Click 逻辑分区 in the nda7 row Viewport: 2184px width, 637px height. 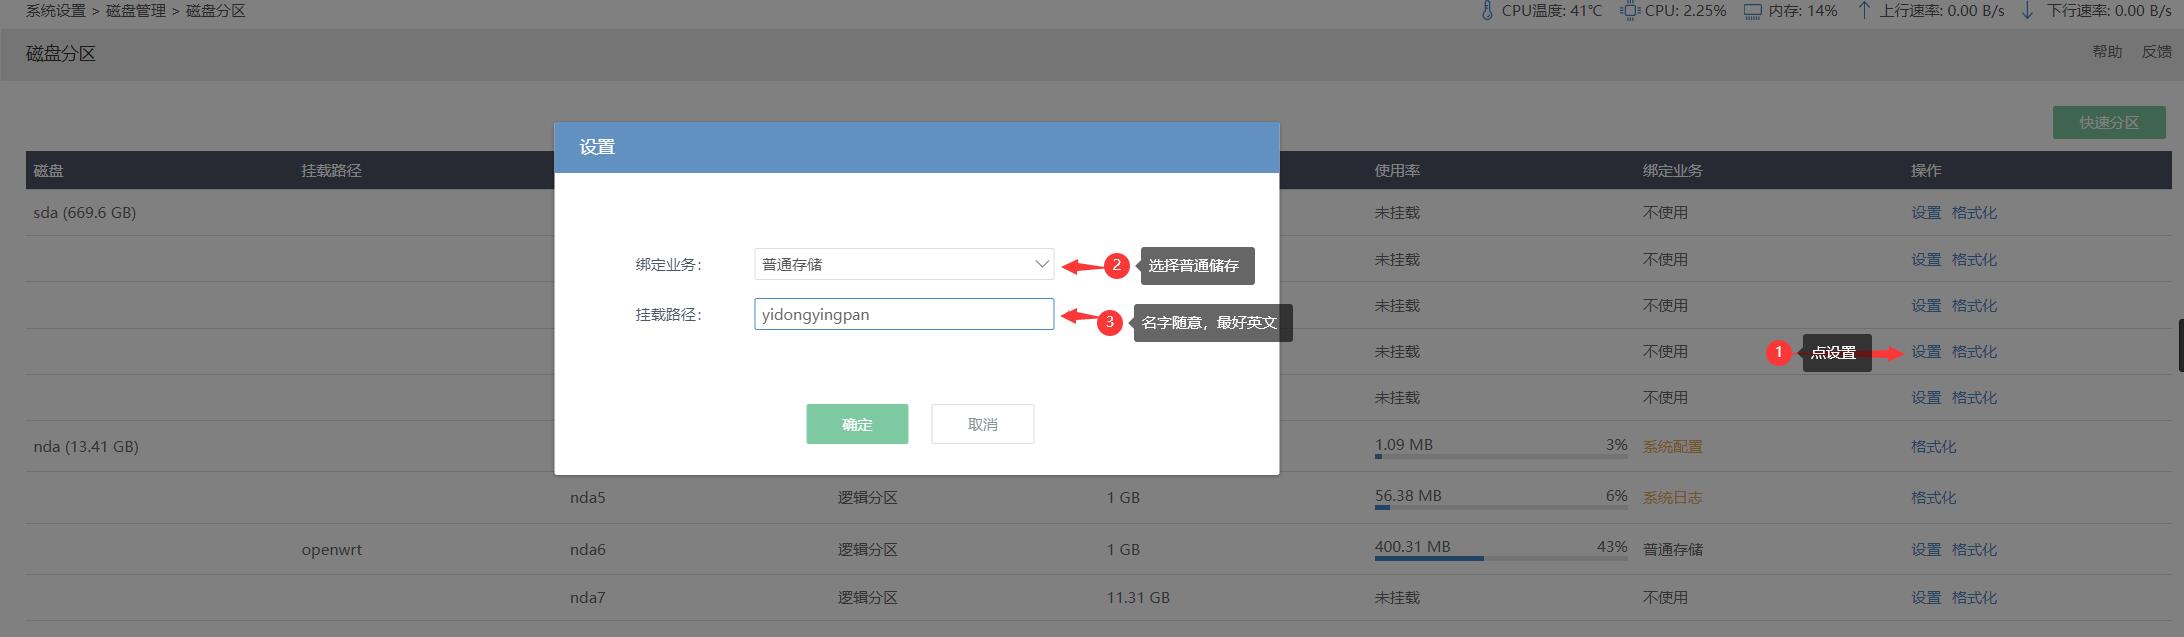(868, 598)
